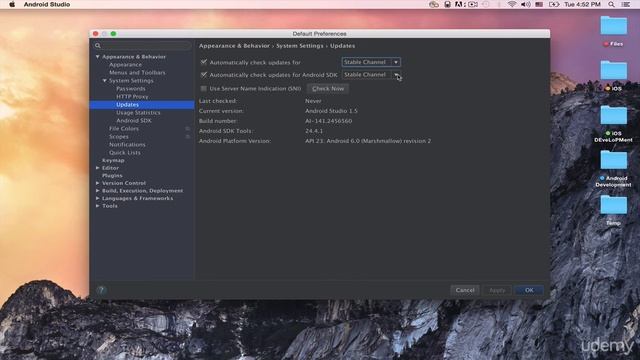This screenshot has width=640, height=360.
Task: Select HTTP Proxy settings item
Action: [132, 97]
